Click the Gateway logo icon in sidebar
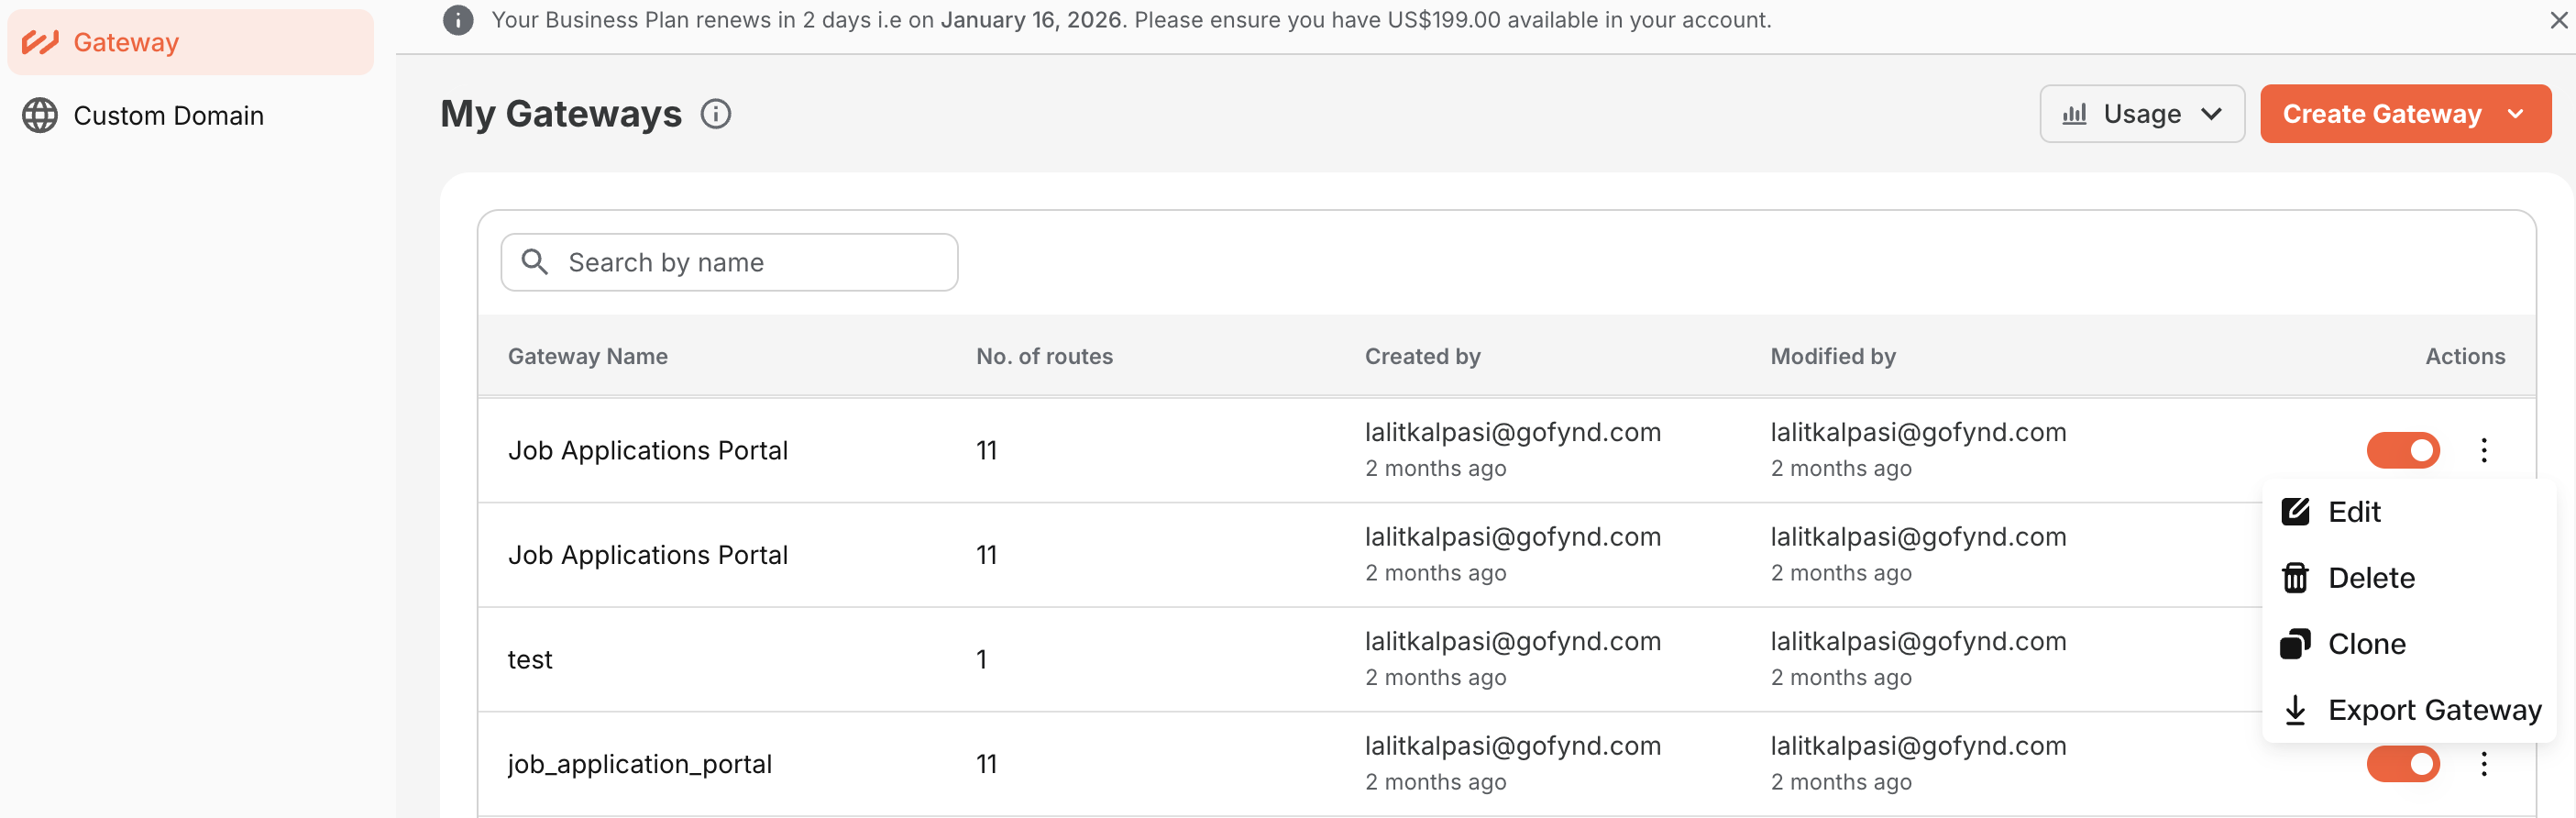 [40, 42]
